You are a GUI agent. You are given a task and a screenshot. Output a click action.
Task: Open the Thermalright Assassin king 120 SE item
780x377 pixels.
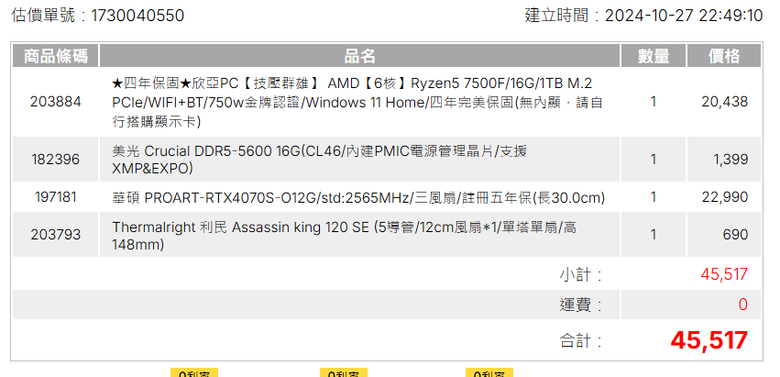pyautogui.click(x=344, y=235)
